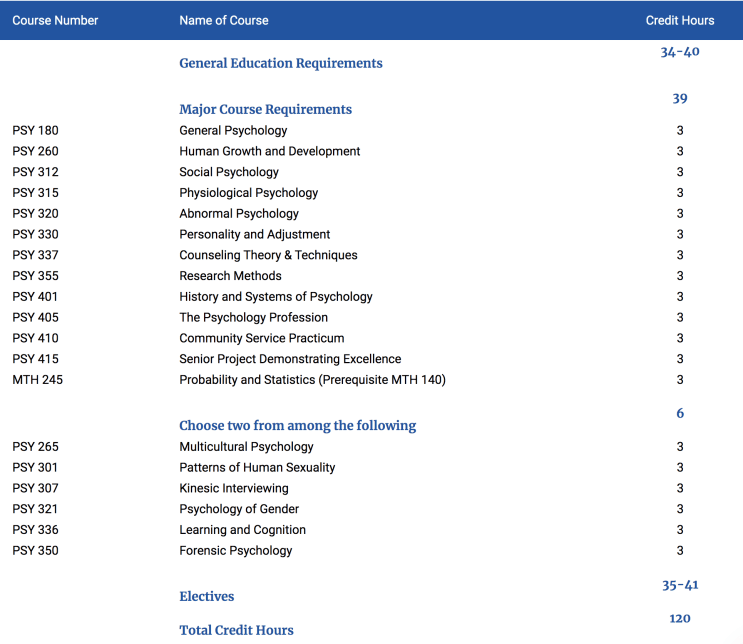Select the Social Psychology course
The width and height of the screenshot is (743, 644).
tap(229, 172)
